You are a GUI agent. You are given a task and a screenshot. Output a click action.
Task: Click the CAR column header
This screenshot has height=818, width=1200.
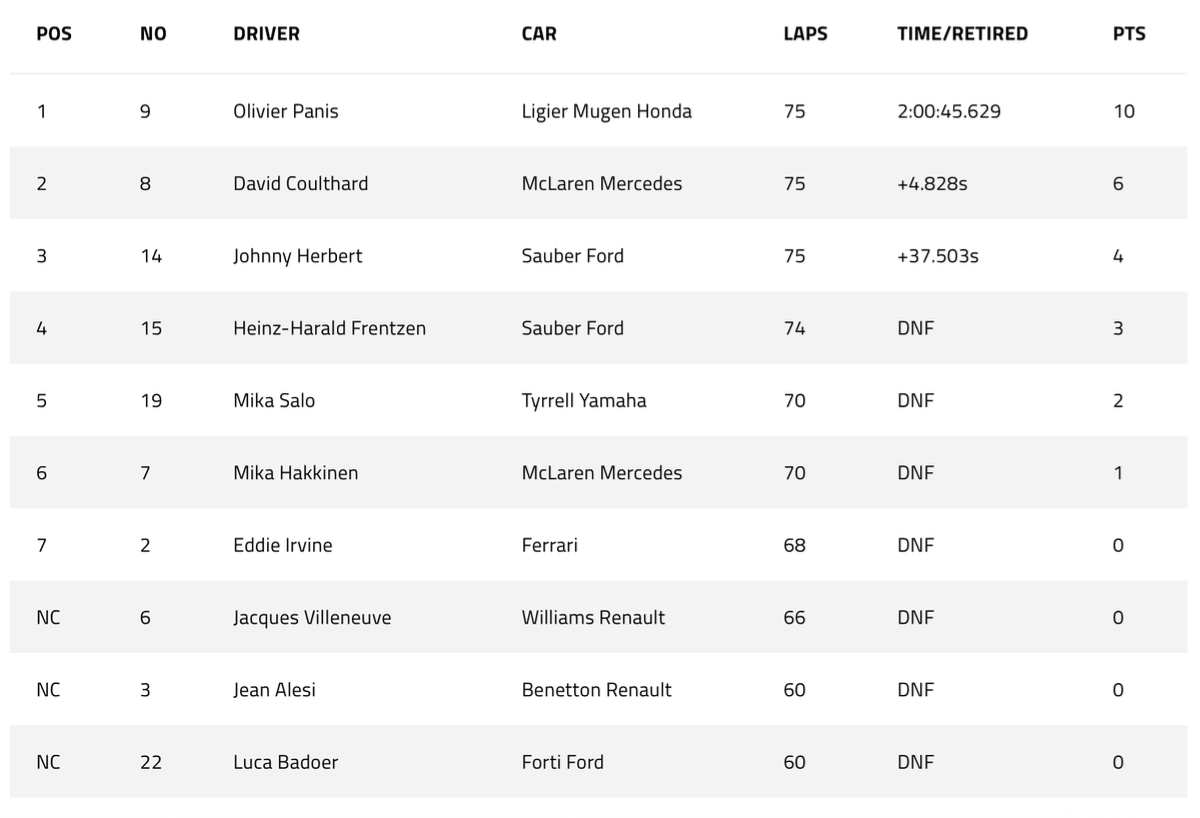[x=539, y=33]
